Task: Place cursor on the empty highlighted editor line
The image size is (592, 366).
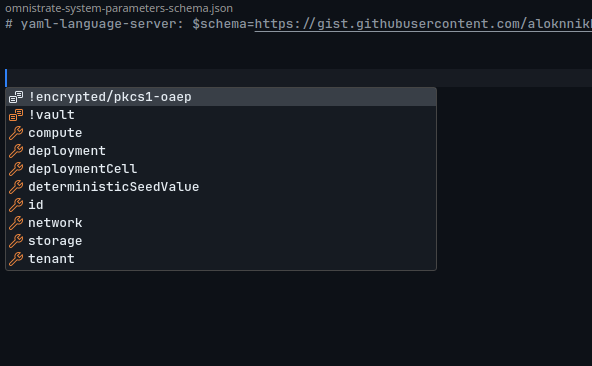Action: point(296,78)
